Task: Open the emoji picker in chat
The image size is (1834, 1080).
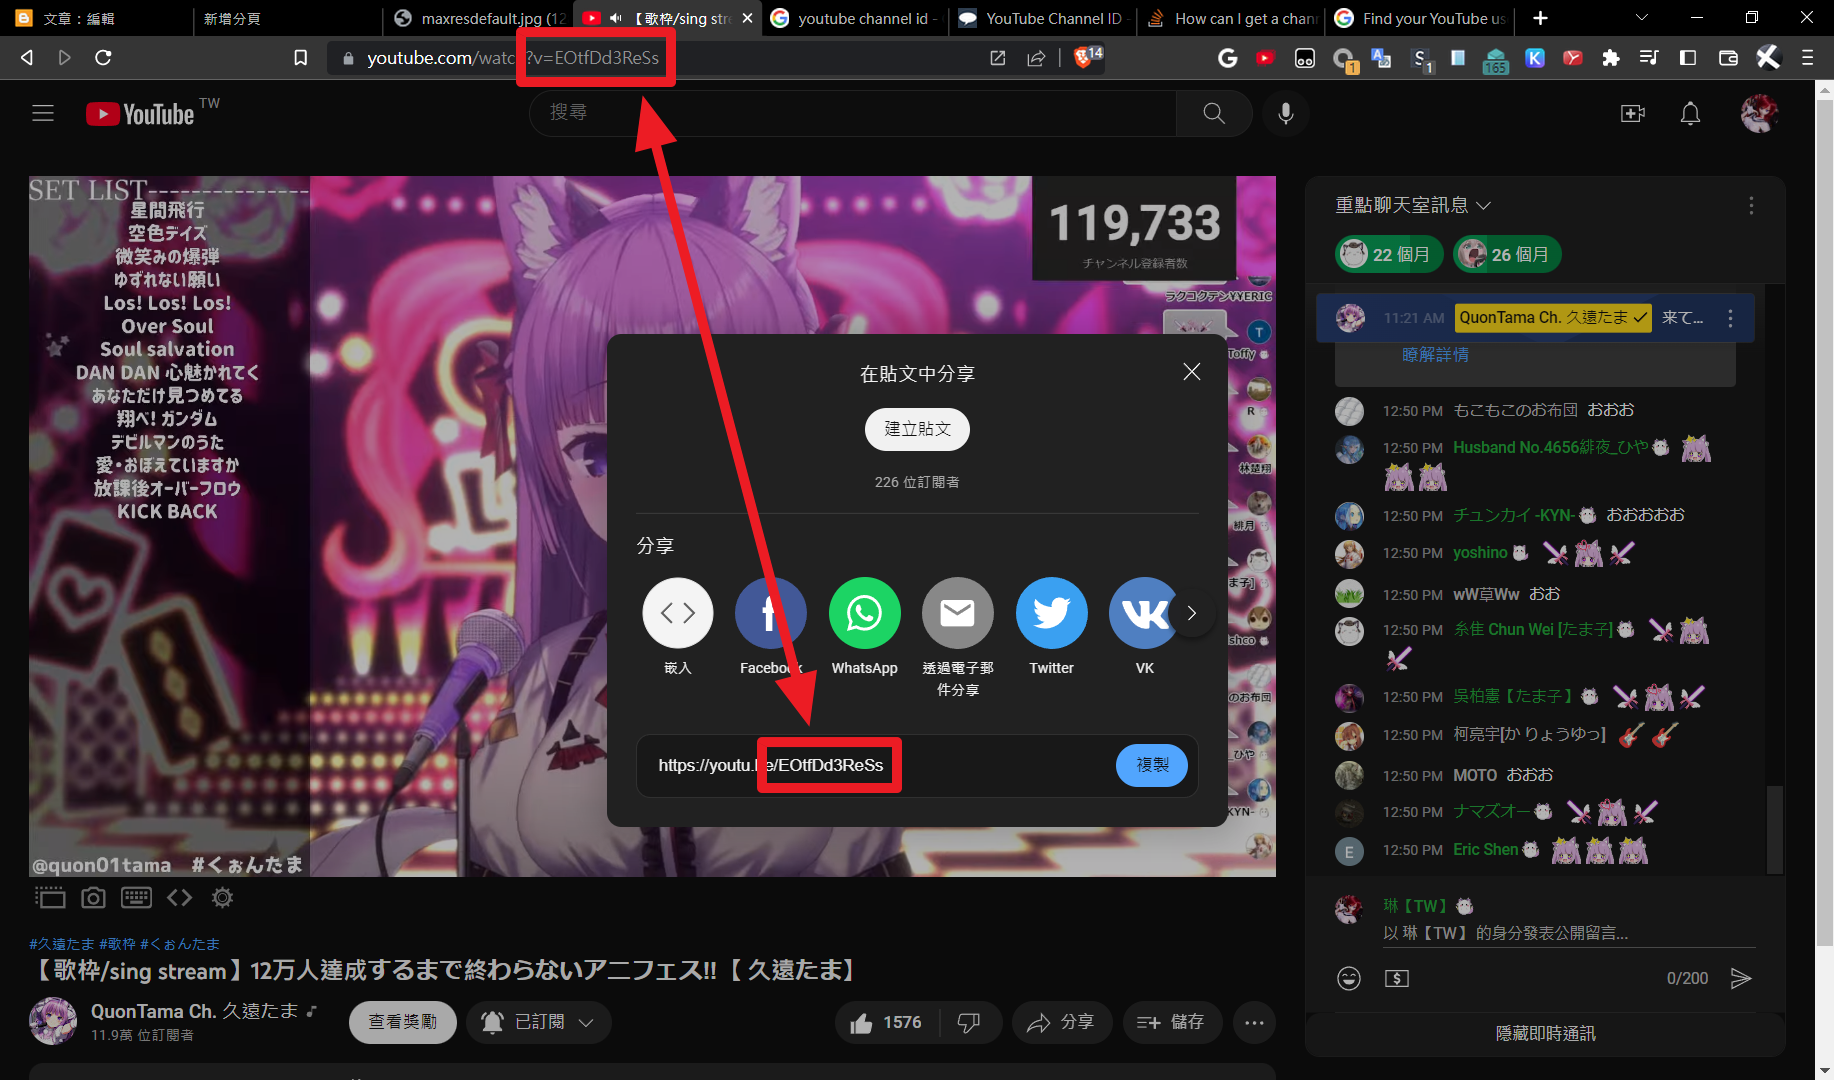Action: (1349, 978)
